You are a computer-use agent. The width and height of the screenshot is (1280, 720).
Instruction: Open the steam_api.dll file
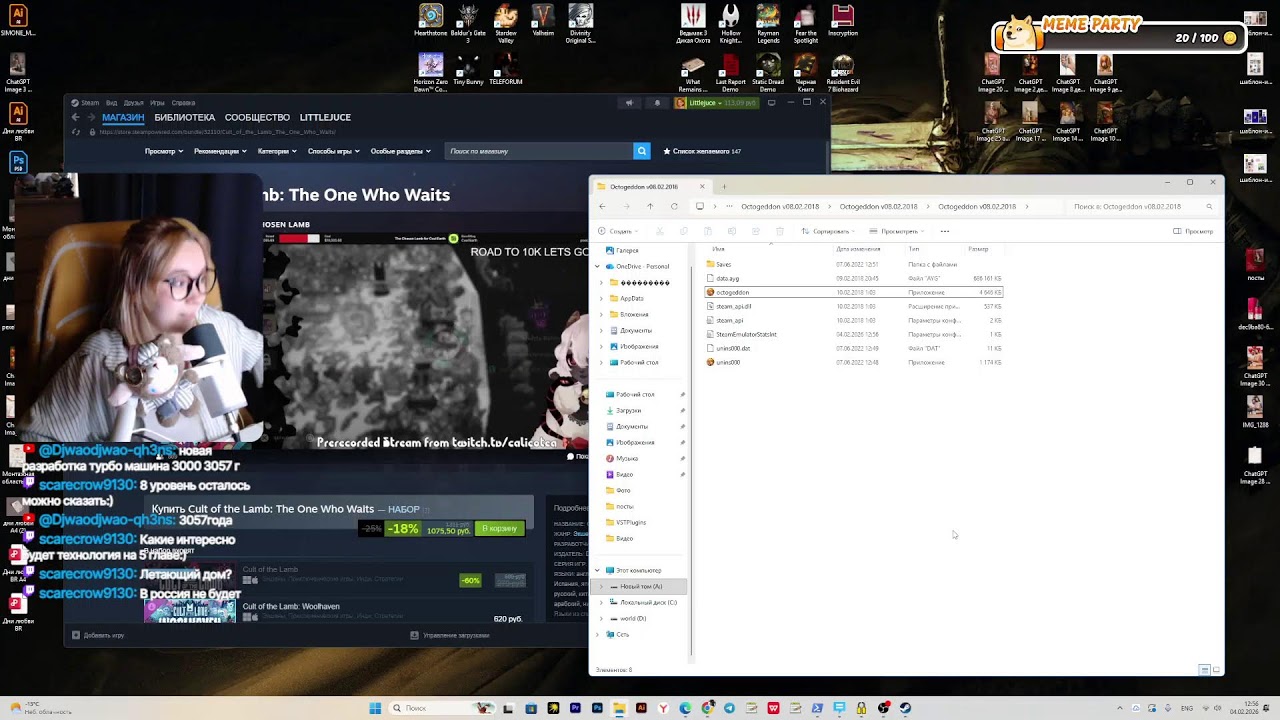click(x=853, y=306)
